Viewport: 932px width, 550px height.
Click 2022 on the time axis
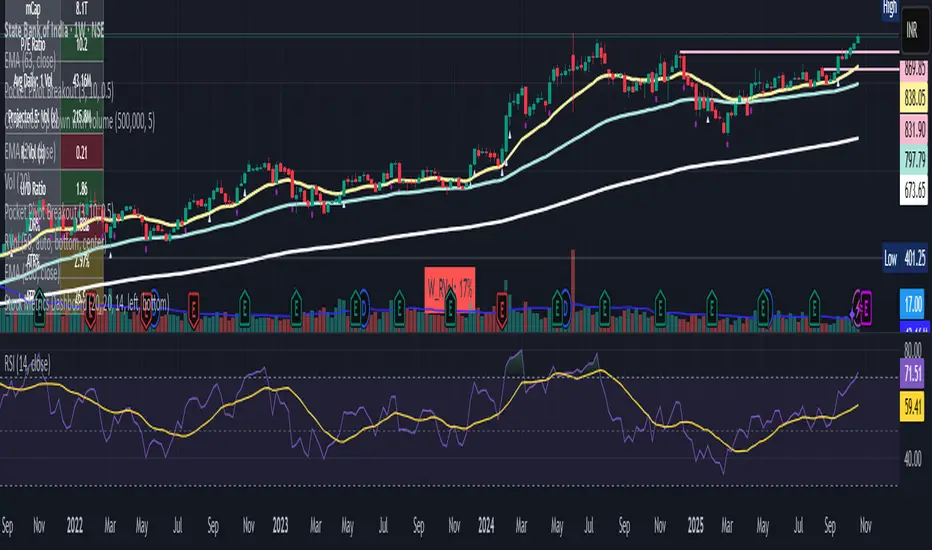tap(75, 526)
